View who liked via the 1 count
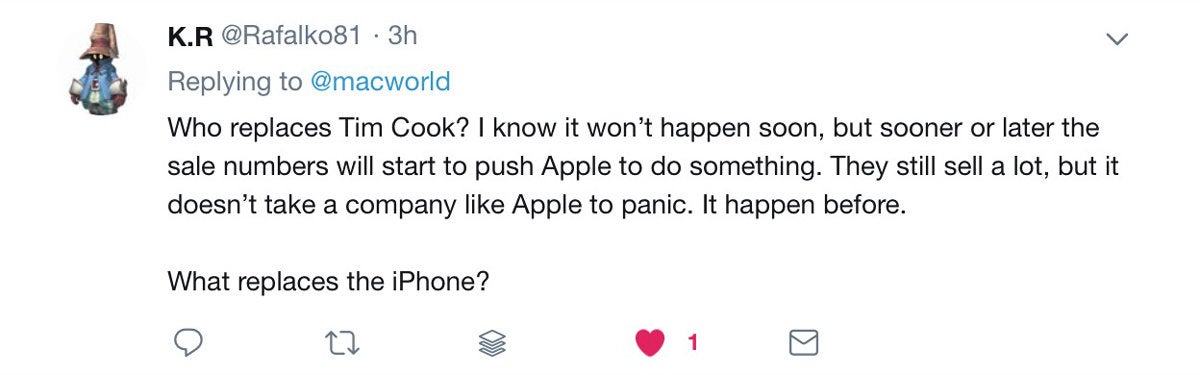 (x=691, y=344)
